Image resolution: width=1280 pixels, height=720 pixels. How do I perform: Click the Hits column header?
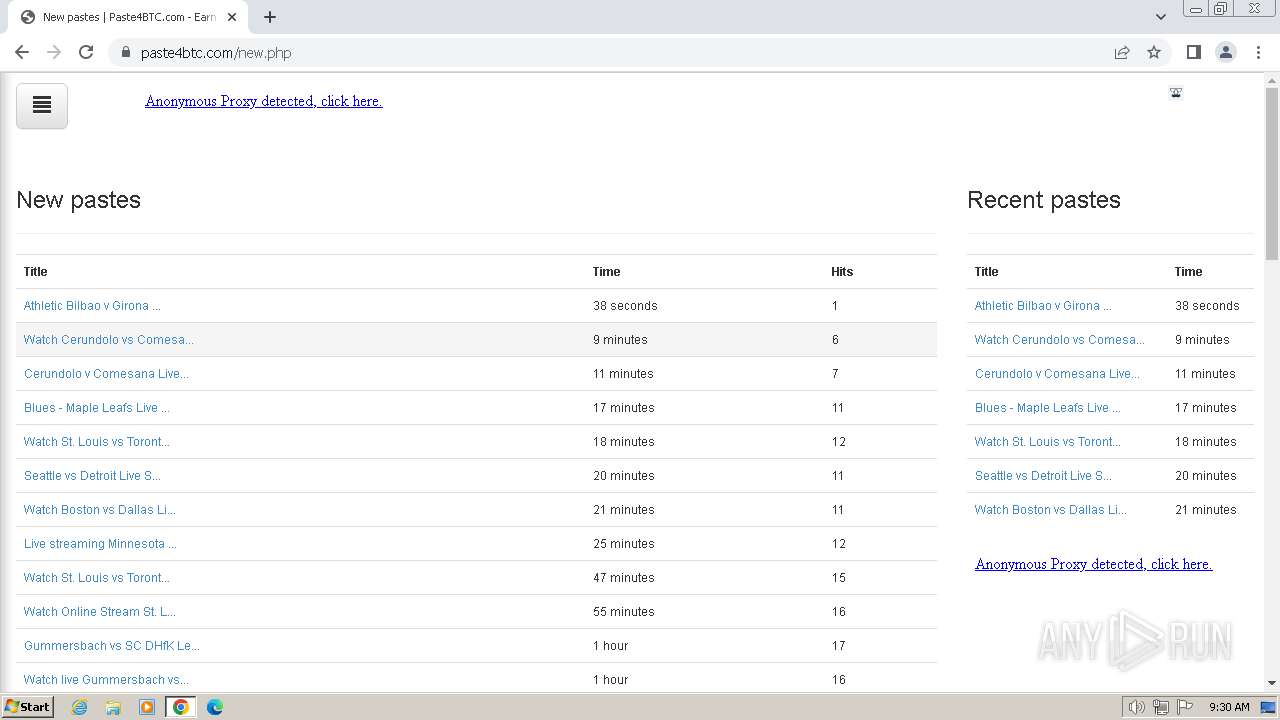(x=842, y=272)
